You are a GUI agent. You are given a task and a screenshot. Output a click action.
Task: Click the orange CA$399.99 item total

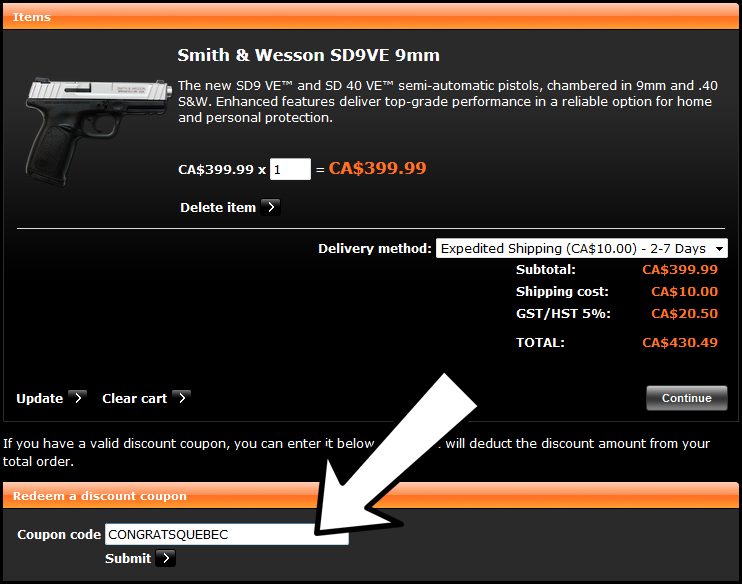point(378,168)
